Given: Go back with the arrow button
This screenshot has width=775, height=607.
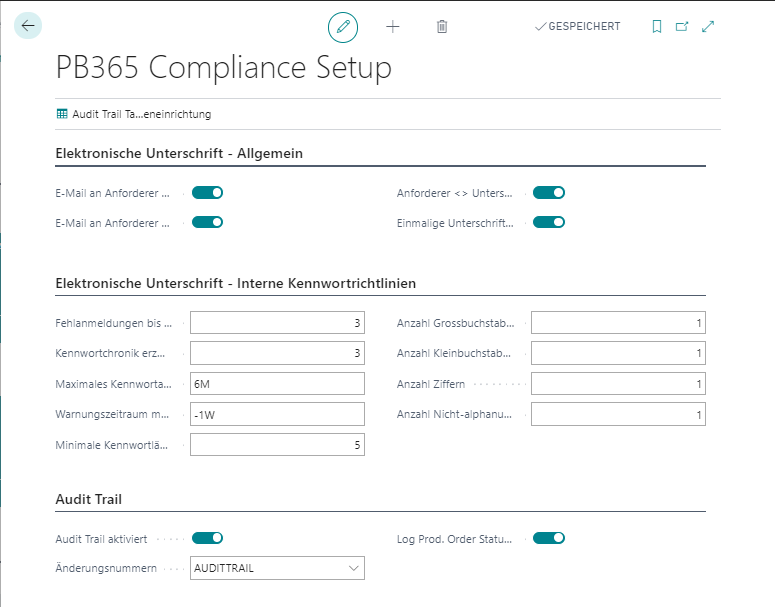Looking at the screenshot, I should click(28, 26).
